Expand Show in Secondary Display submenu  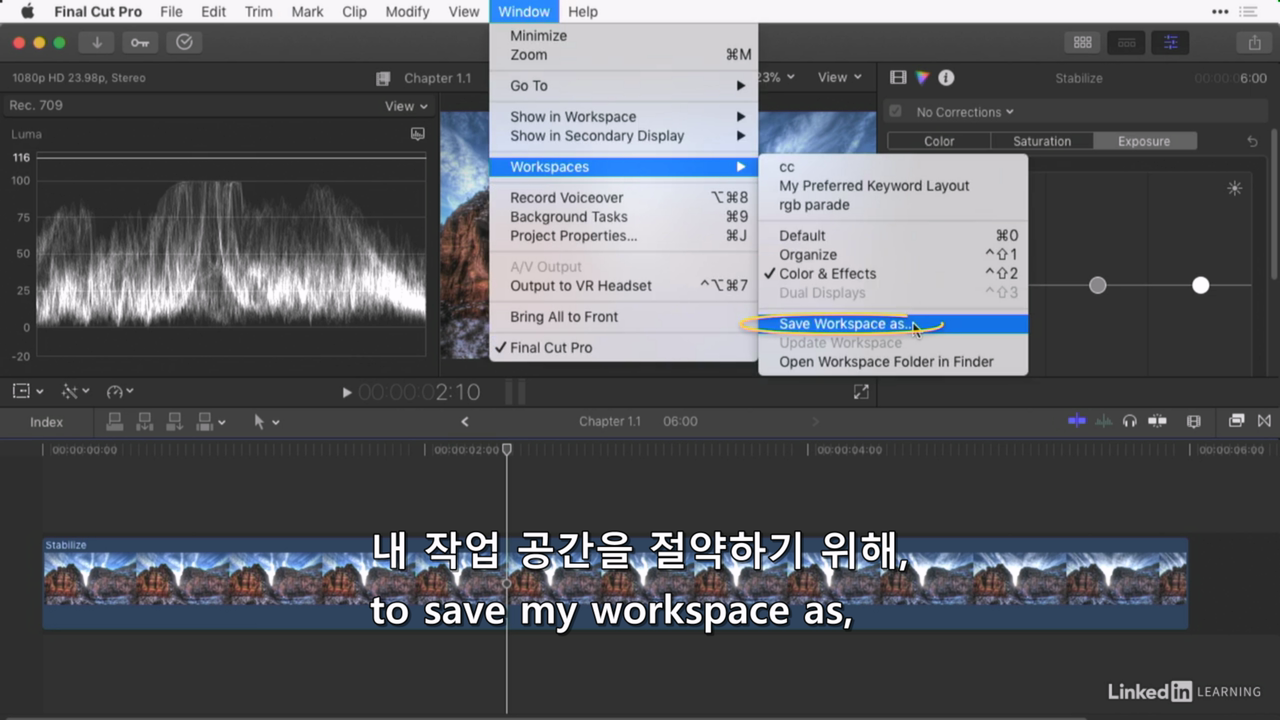coord(624,136)
